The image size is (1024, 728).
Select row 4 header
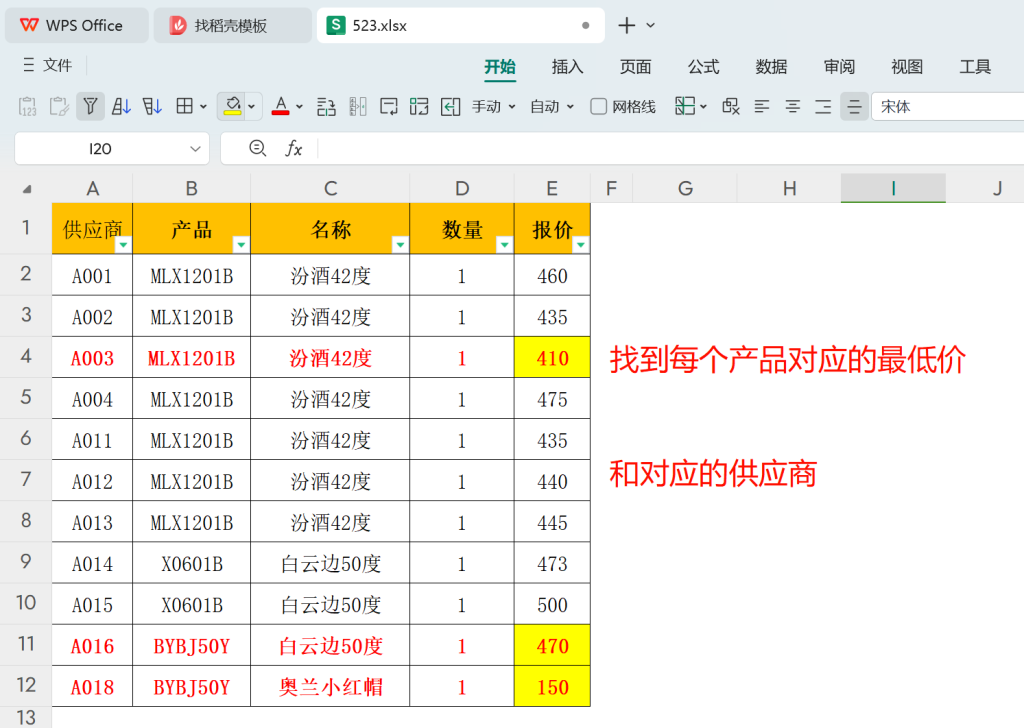pos(26,356)
